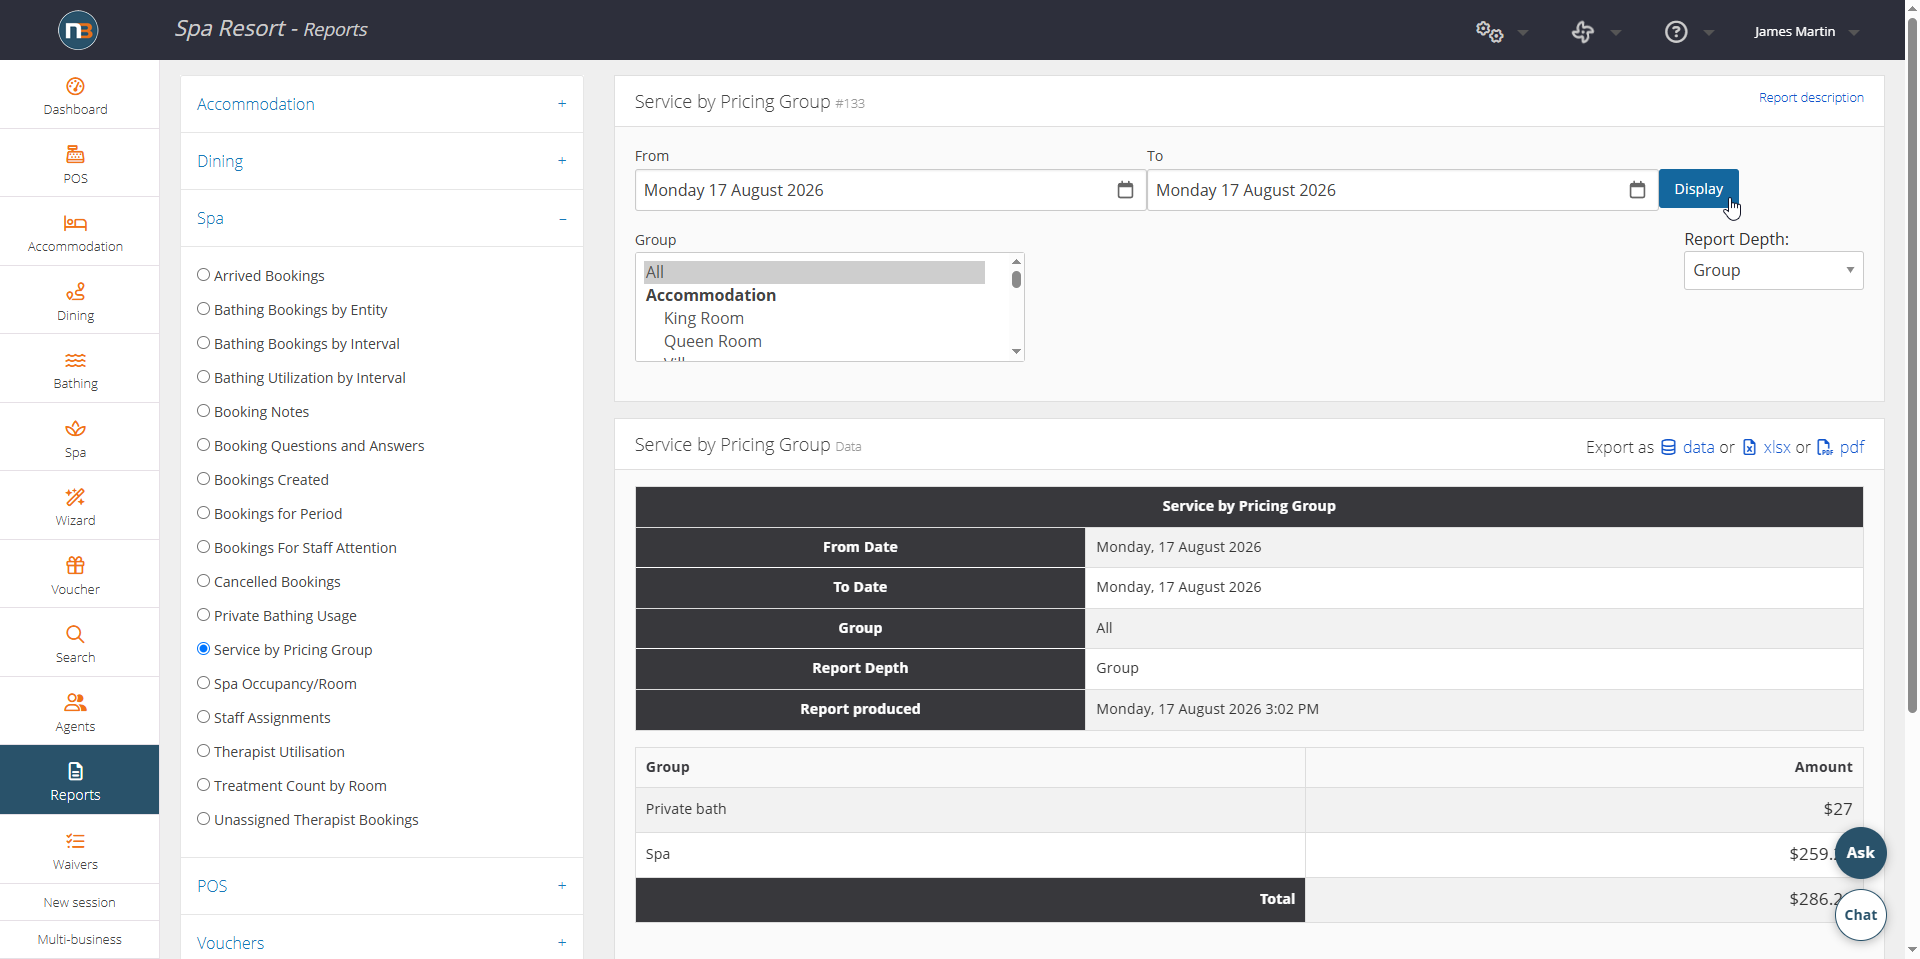This screenshot has height=959, width=1920.
Task: Select Staff Assignments report
Action: coord(203,717)
